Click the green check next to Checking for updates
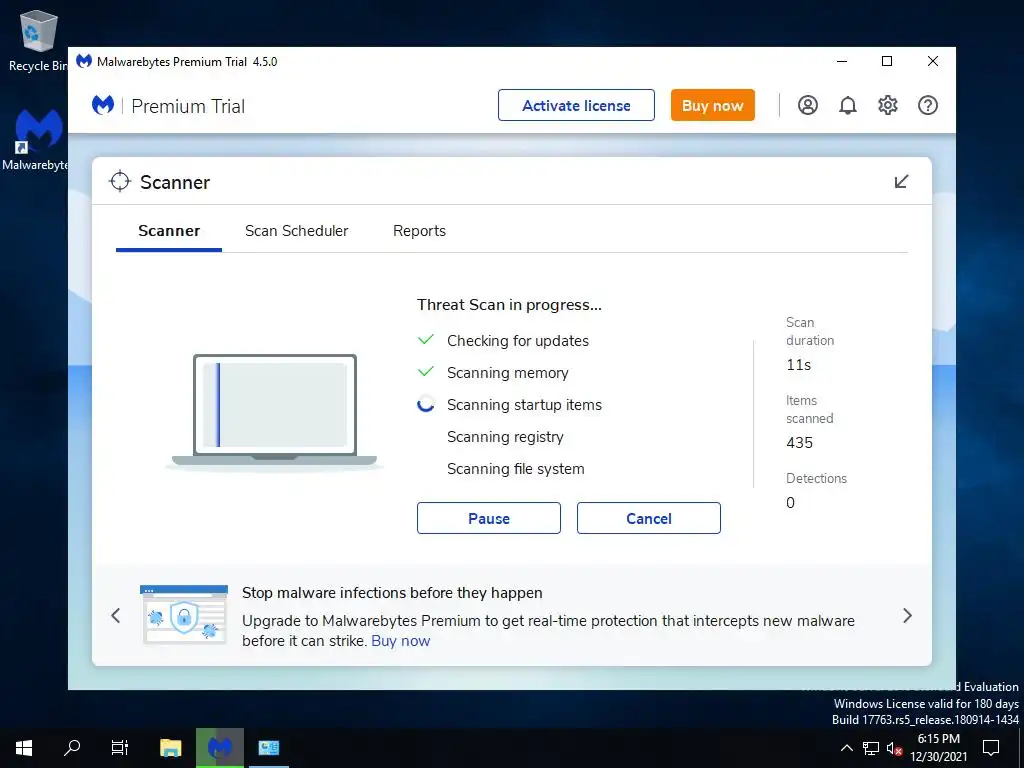Screen dimensions: 1024x768 point(425,340)
